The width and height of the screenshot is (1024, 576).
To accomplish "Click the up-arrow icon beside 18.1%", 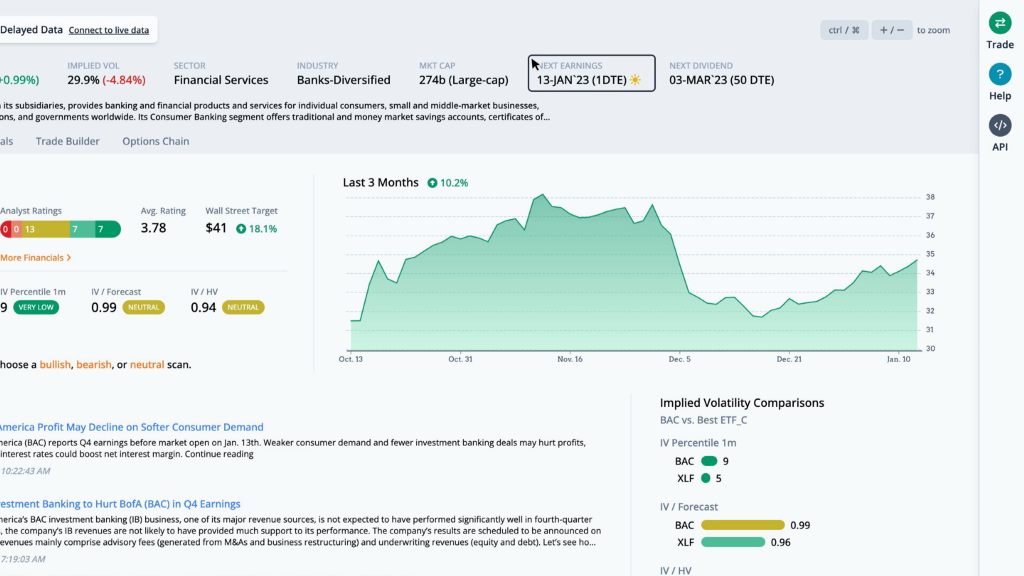I will (x=241, y=228).
